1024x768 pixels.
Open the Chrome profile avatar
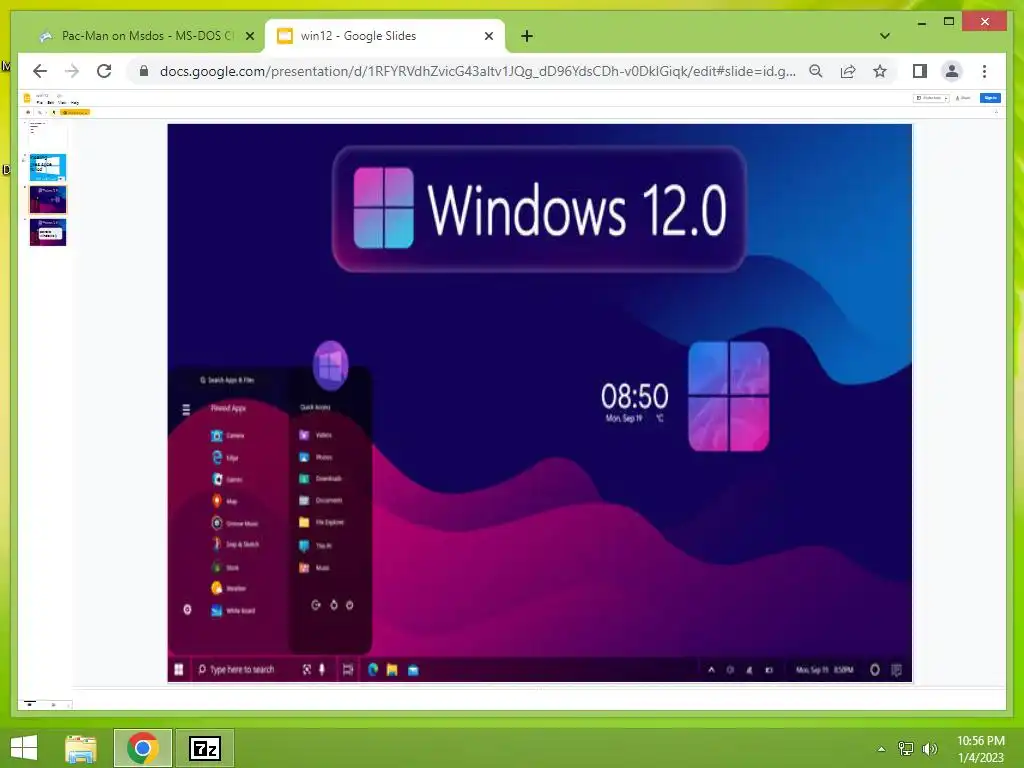(952, 71)
